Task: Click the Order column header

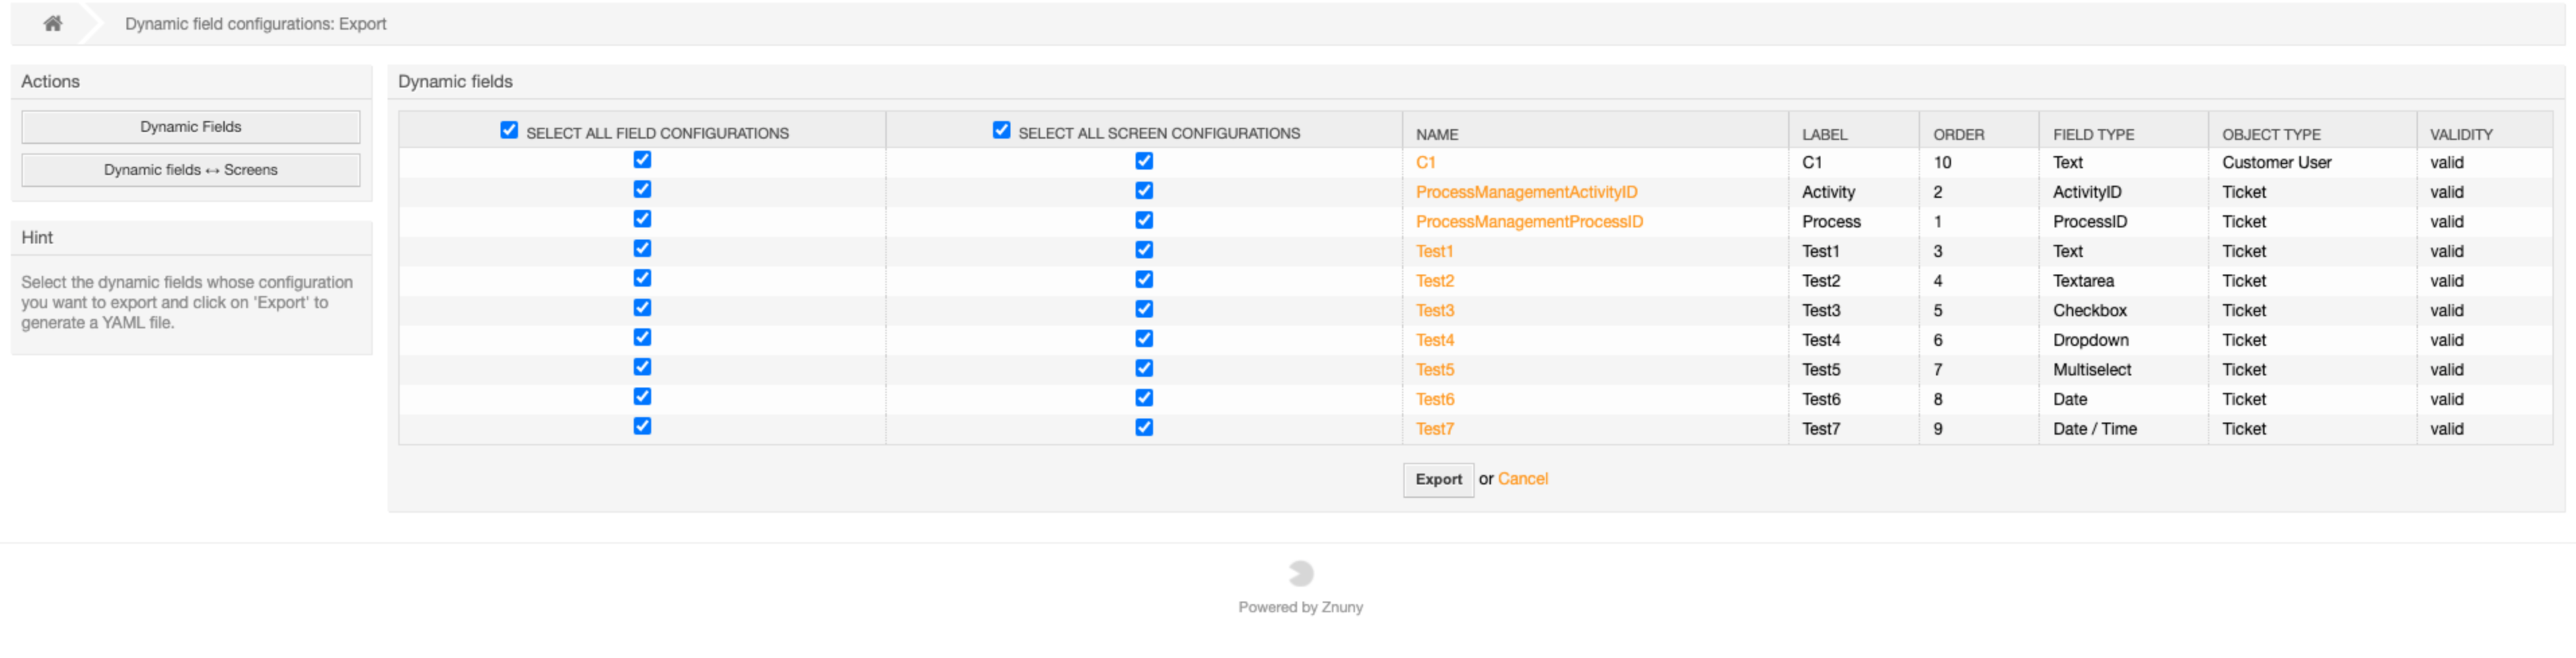Action: click(1957, 134)
